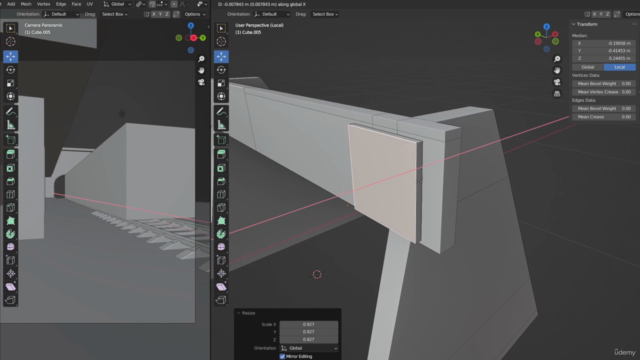Select Loop Cut tool in right viewport
The height and width of the screenshot is (360, 640).
[221, 194]
